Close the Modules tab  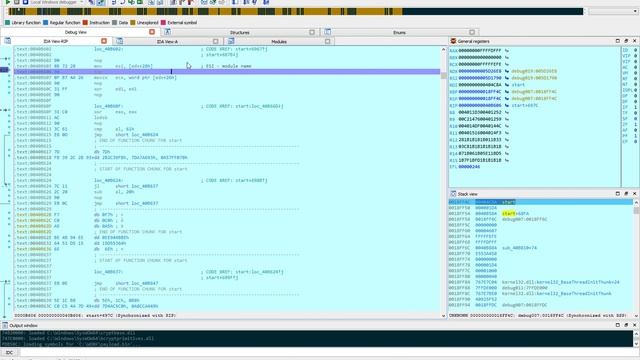coord(327,41)
